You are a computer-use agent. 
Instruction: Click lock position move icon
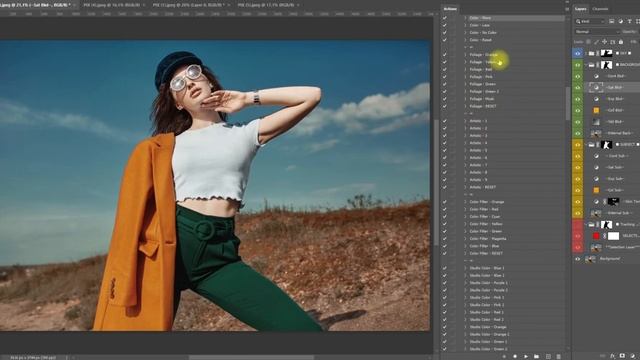tap(604, 42)
